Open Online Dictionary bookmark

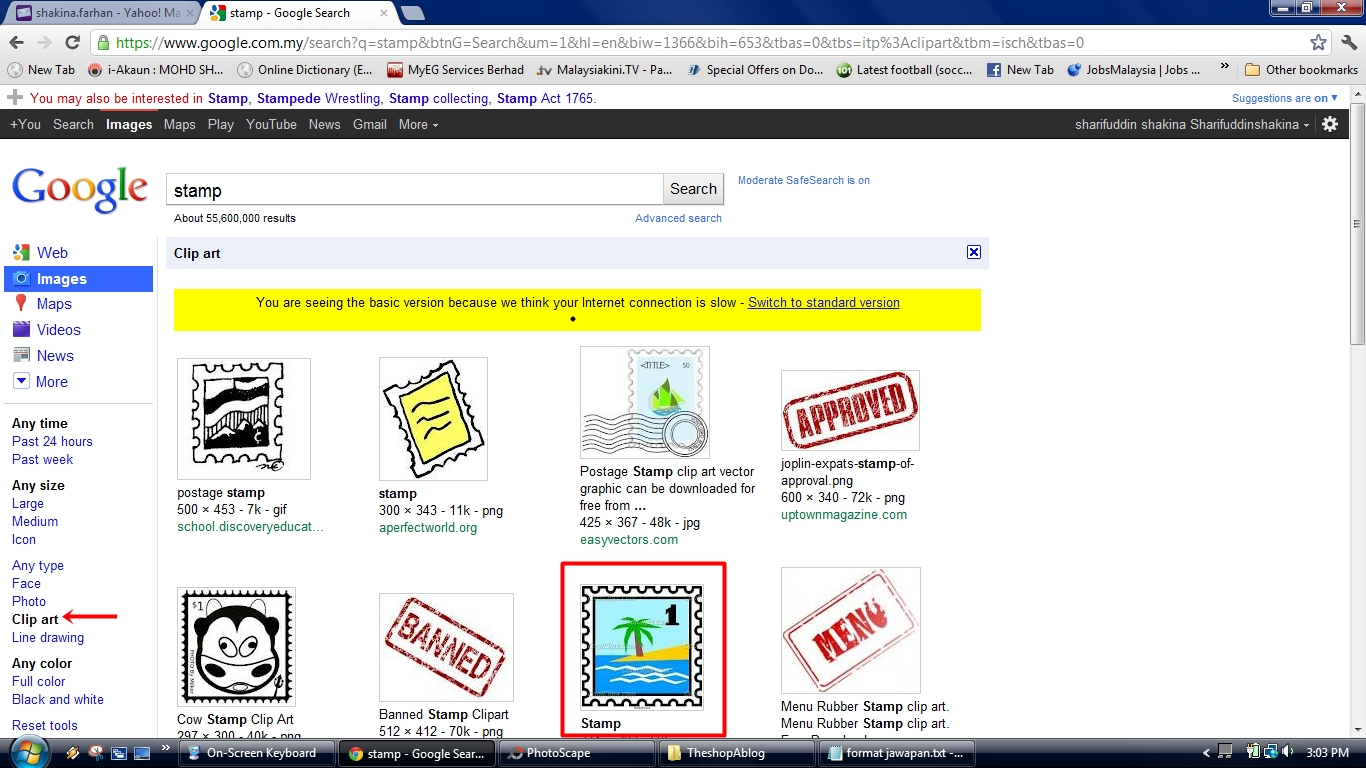[305, 70]
